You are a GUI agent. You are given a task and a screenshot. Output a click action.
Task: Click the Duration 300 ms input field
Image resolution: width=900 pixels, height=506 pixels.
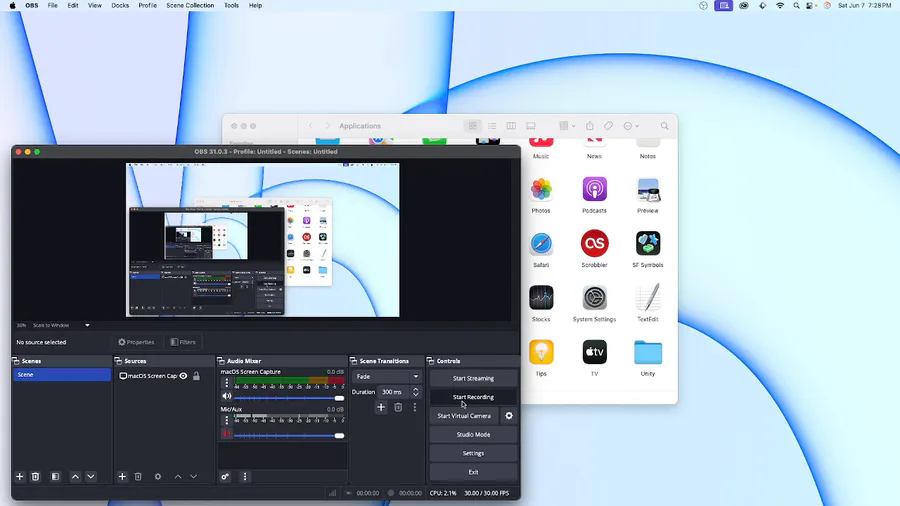click(x=394, y=392)
